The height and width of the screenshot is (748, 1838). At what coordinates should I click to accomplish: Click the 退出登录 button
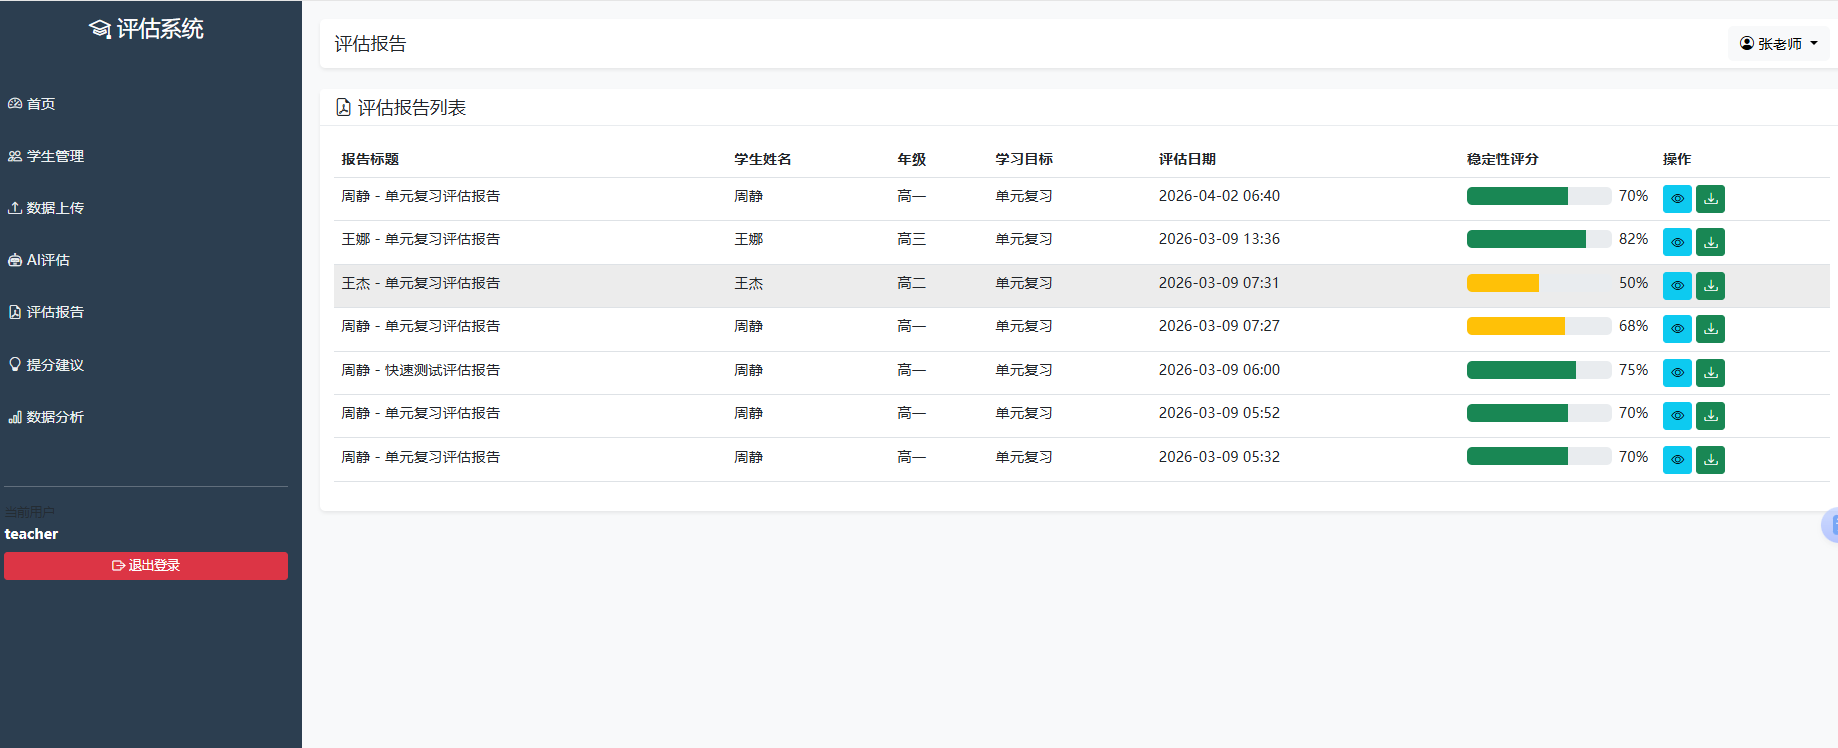point(146,566)
